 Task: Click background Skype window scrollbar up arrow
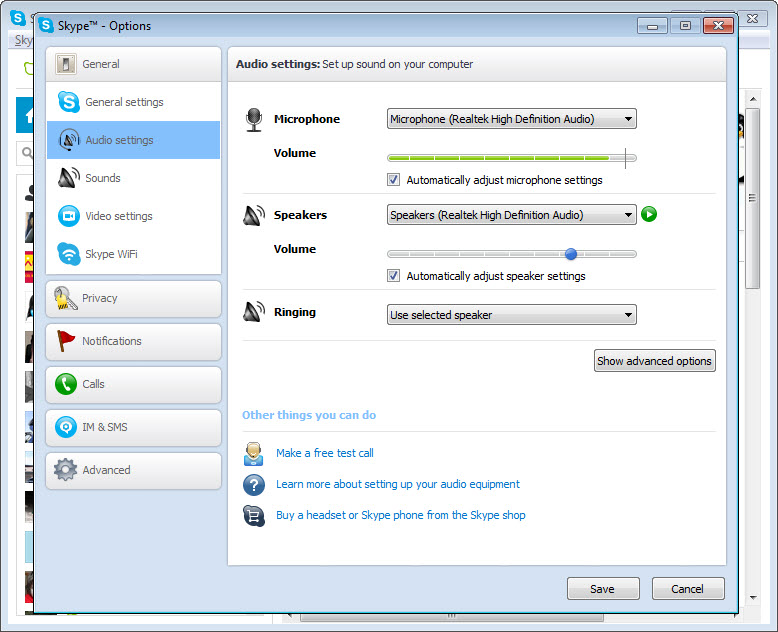tap(753, 99)
